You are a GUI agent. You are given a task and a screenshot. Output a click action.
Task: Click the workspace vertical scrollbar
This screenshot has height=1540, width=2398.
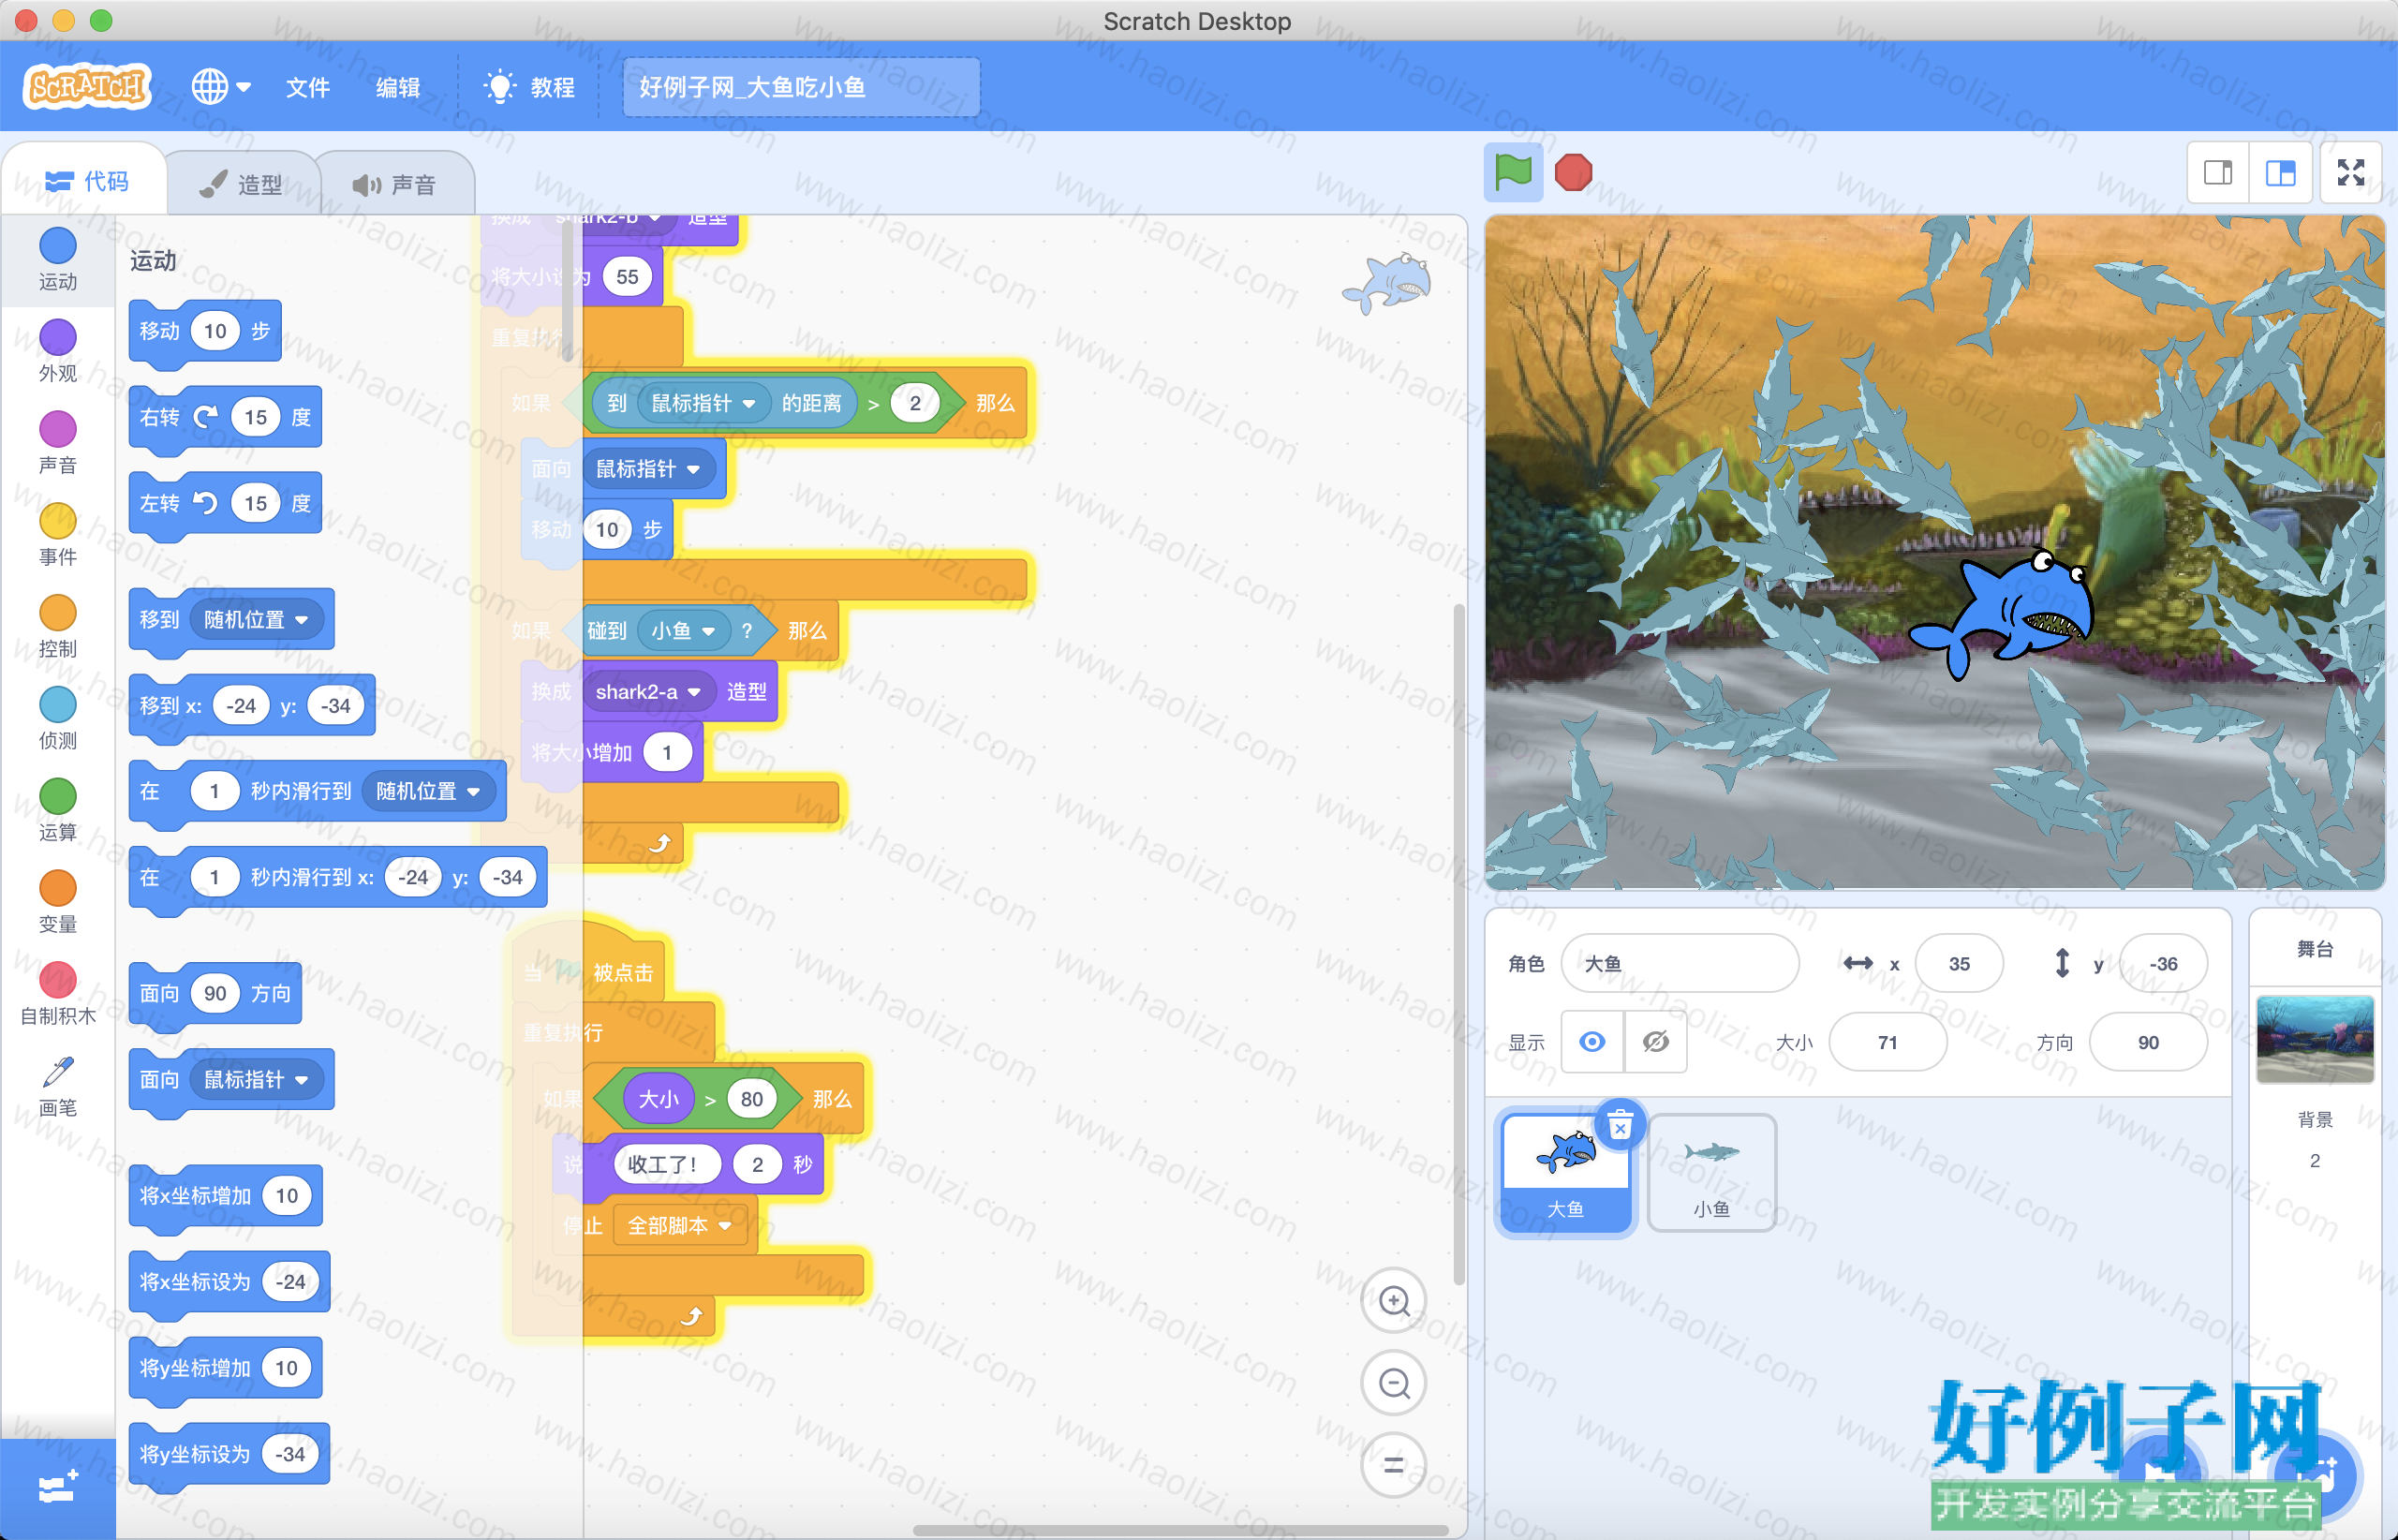tap(1458, 944)
